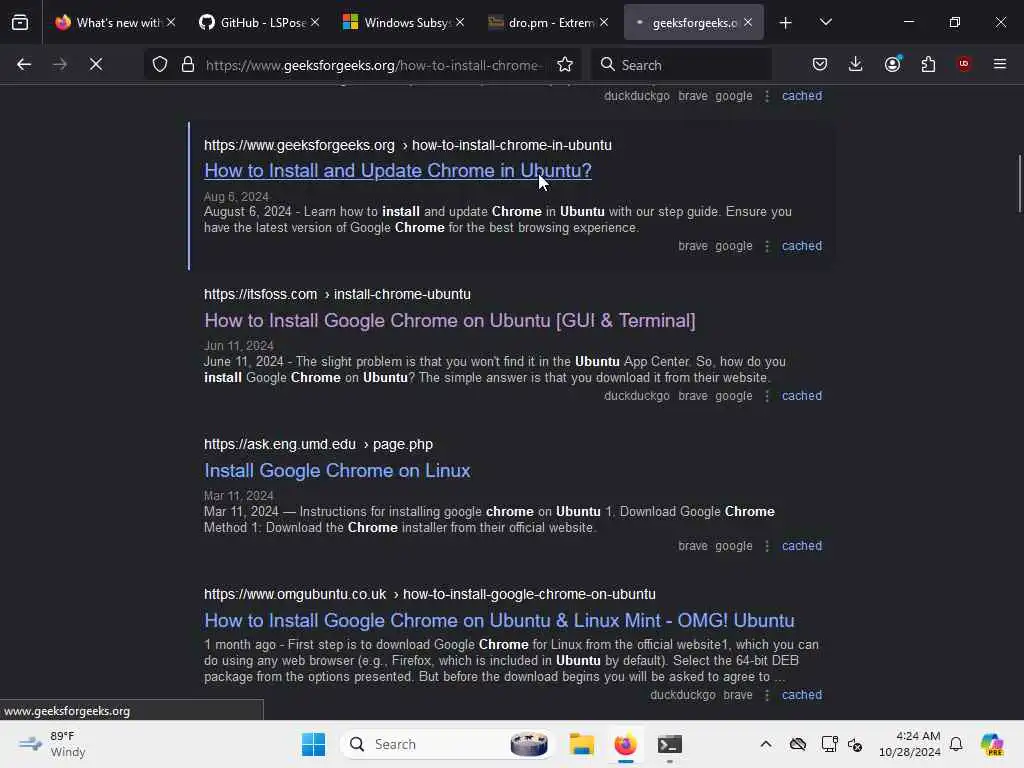Screen dimensions: 1024x768
Task: Open Firefox from the taskbar
Action: (626, 744)
